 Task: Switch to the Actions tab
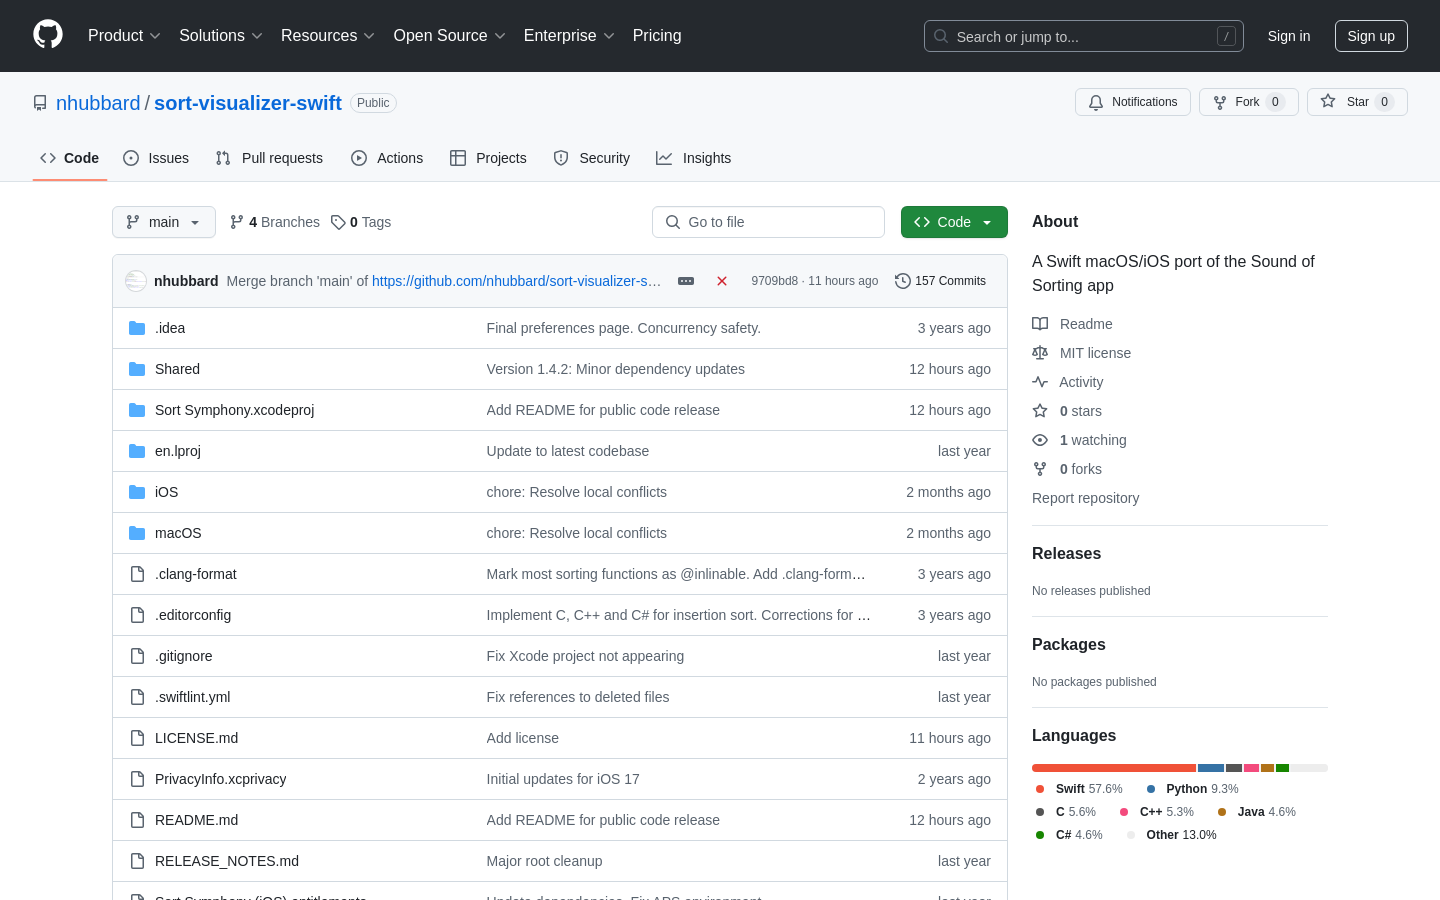[387, 158]
